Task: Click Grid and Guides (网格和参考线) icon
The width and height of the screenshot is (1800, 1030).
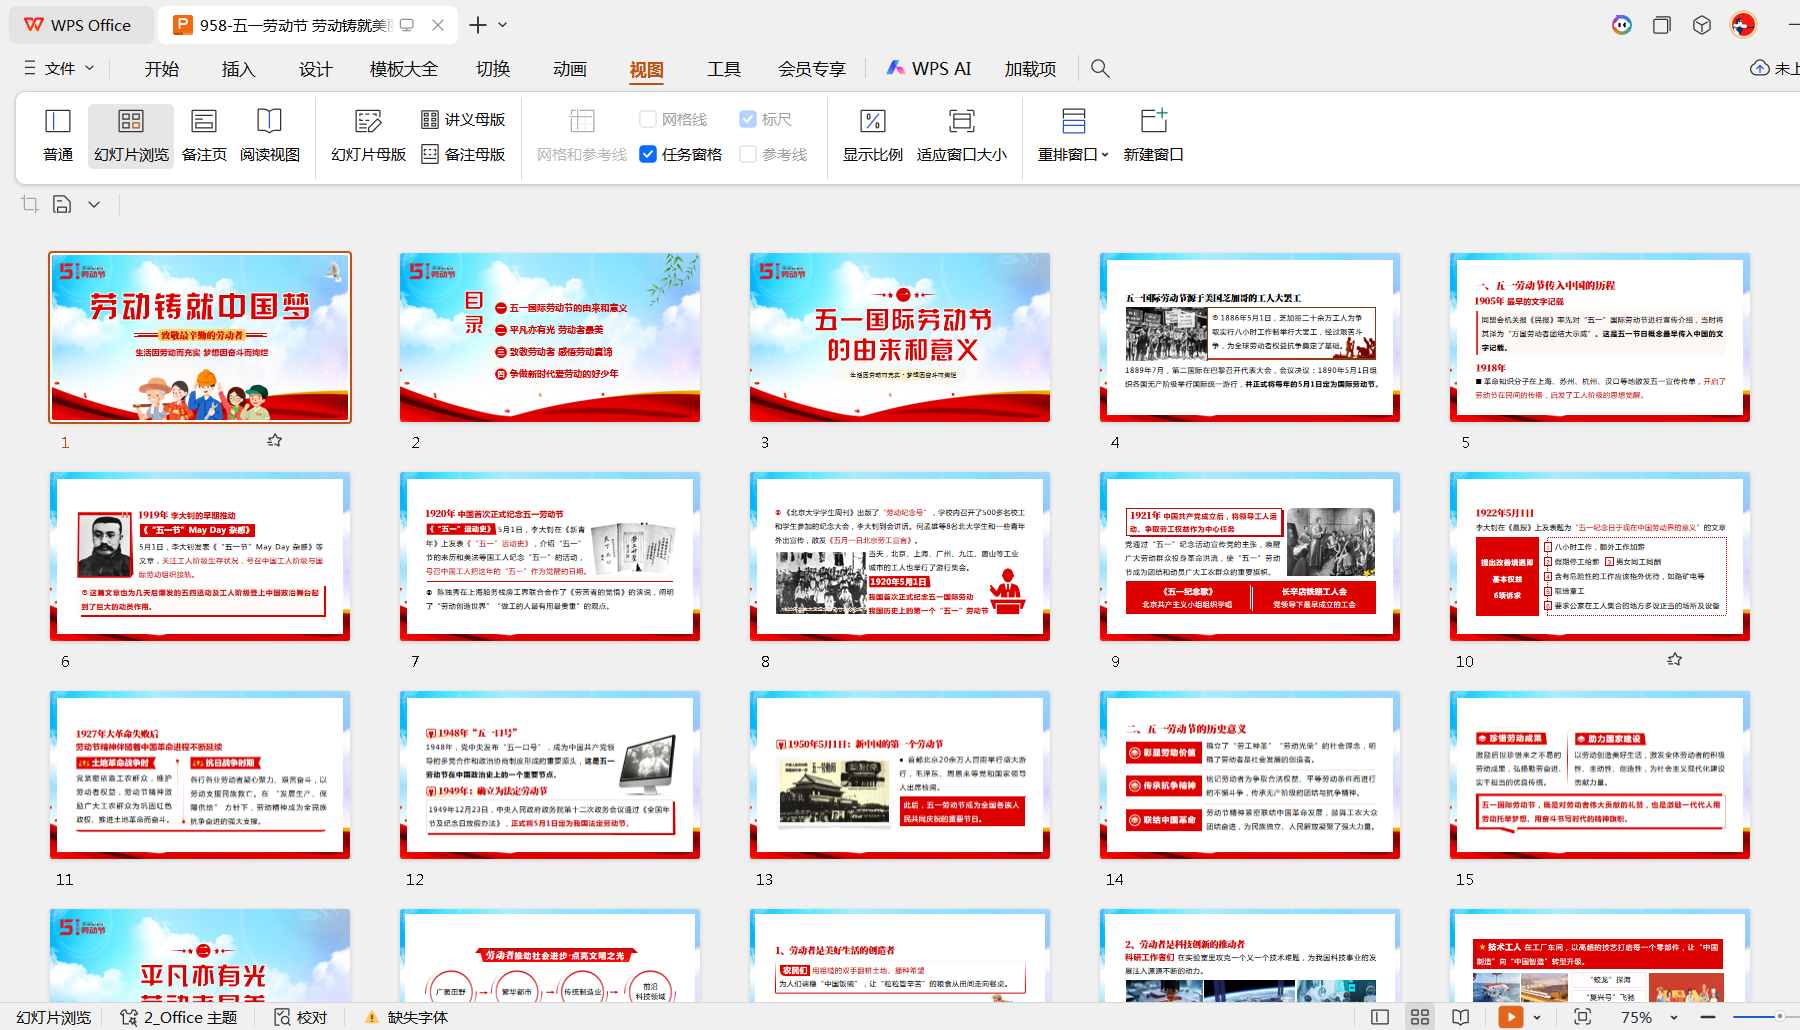Action: pos(582,121)
